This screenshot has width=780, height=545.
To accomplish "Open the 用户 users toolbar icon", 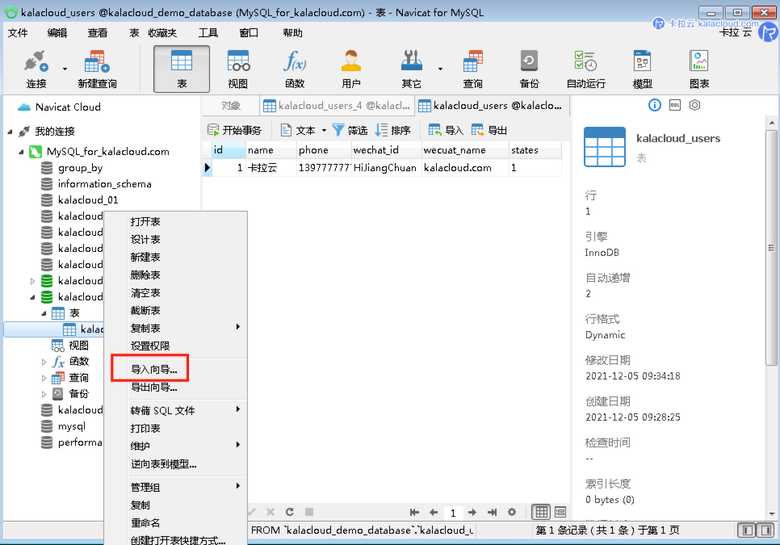I will click(351, 69).
